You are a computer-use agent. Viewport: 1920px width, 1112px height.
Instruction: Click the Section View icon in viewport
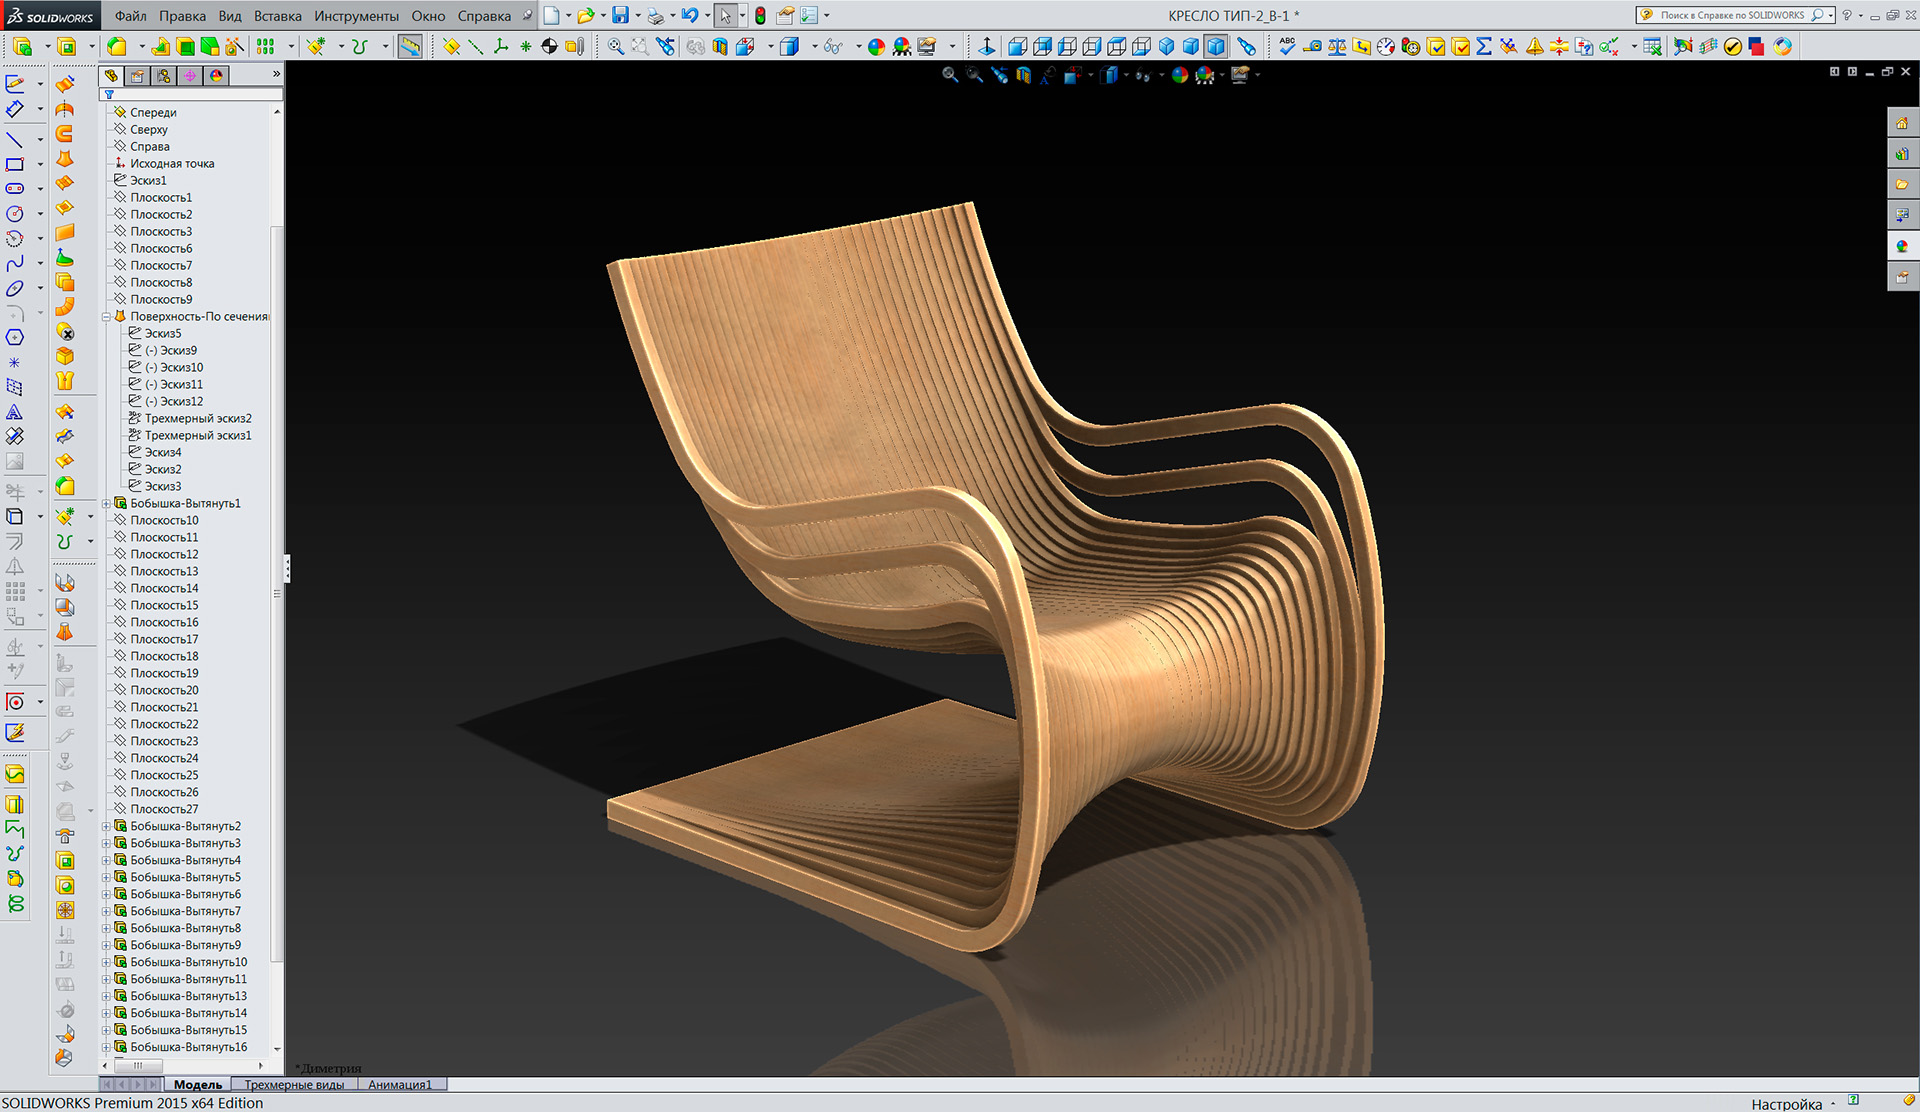[1023, 75]
